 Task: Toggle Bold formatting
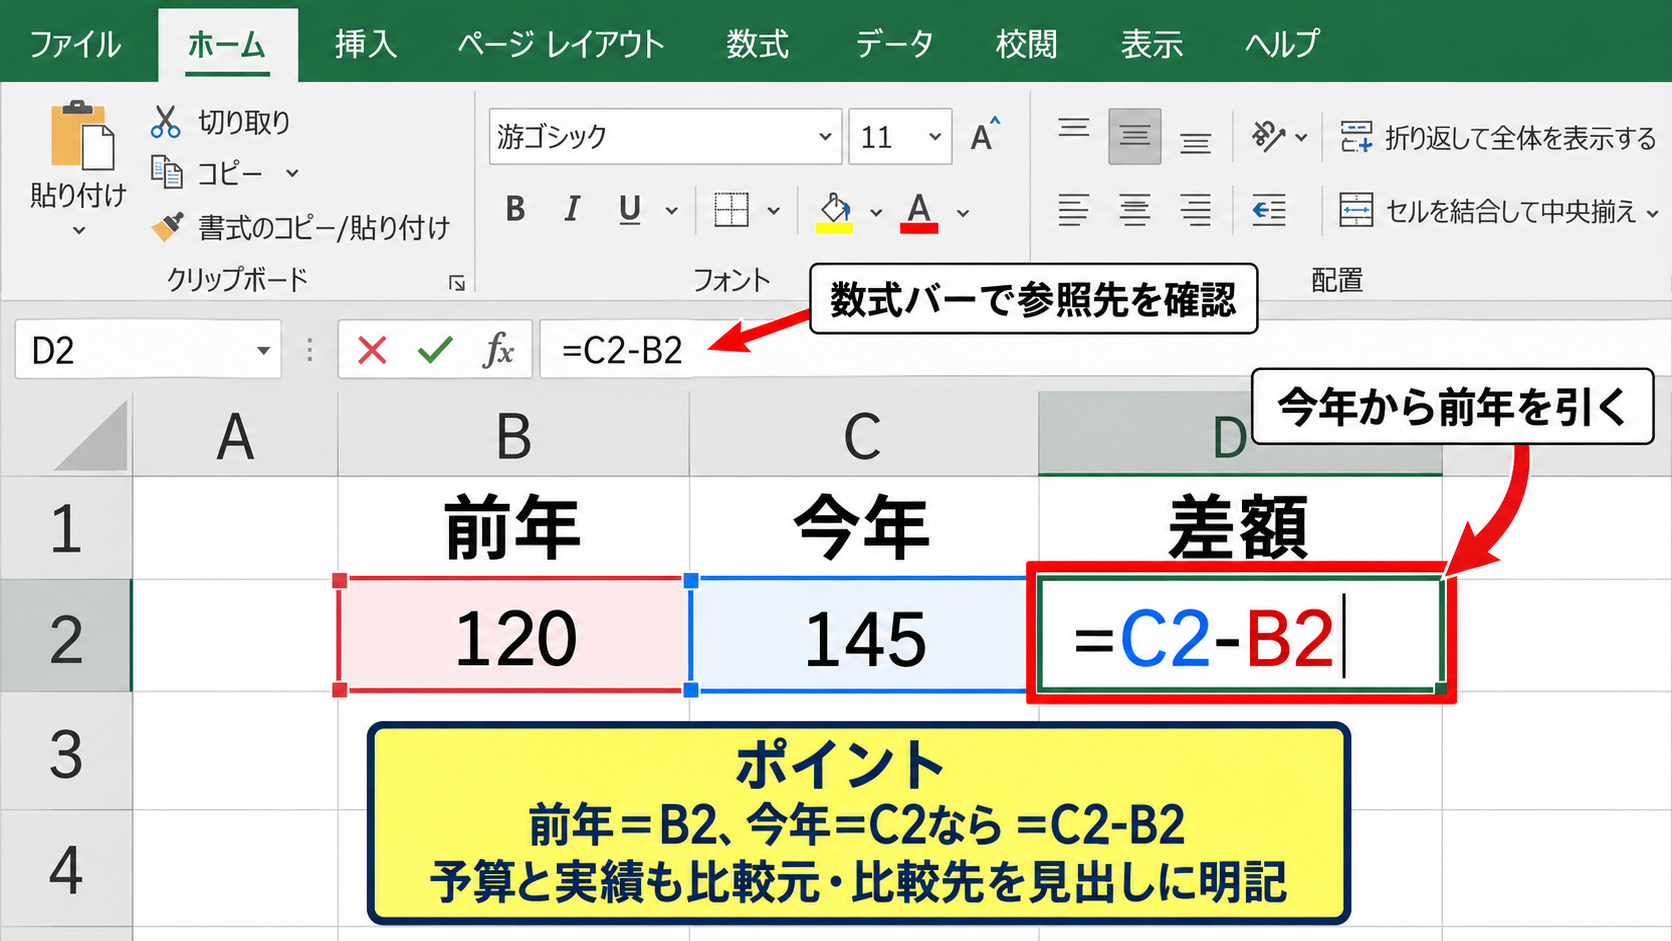pos(515,209)
